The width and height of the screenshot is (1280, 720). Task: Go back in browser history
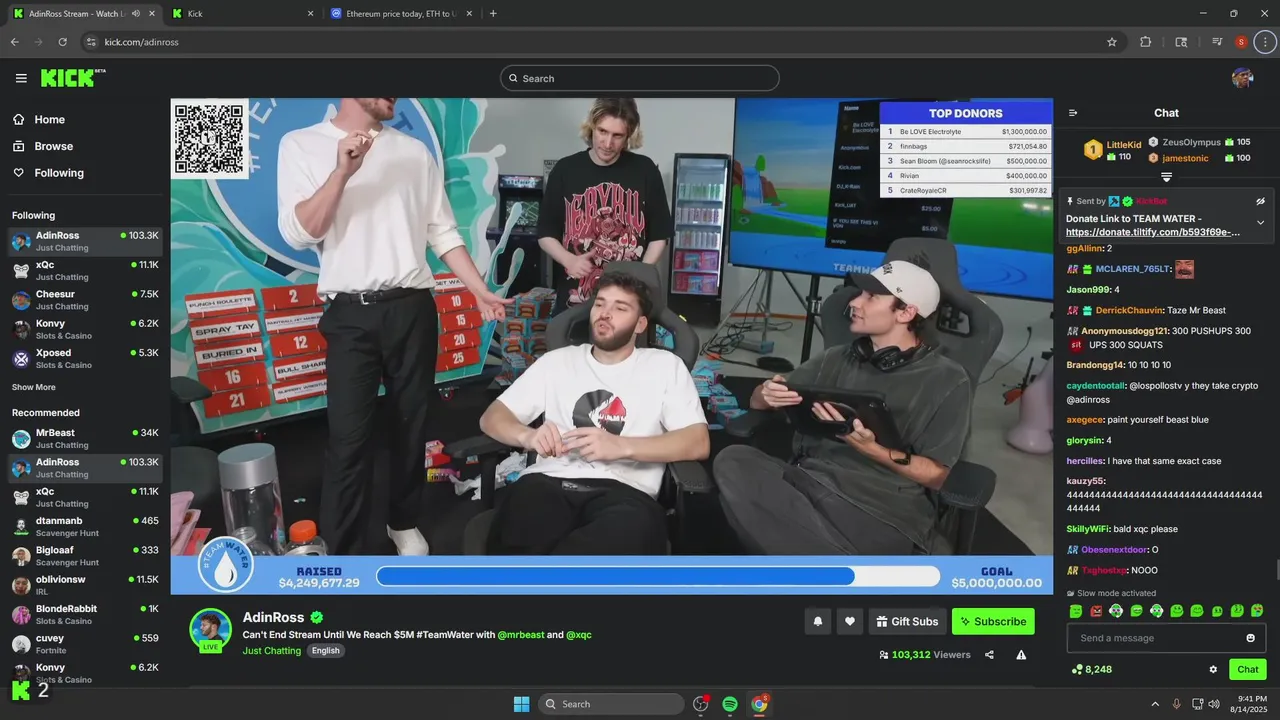tap(14, 42)
